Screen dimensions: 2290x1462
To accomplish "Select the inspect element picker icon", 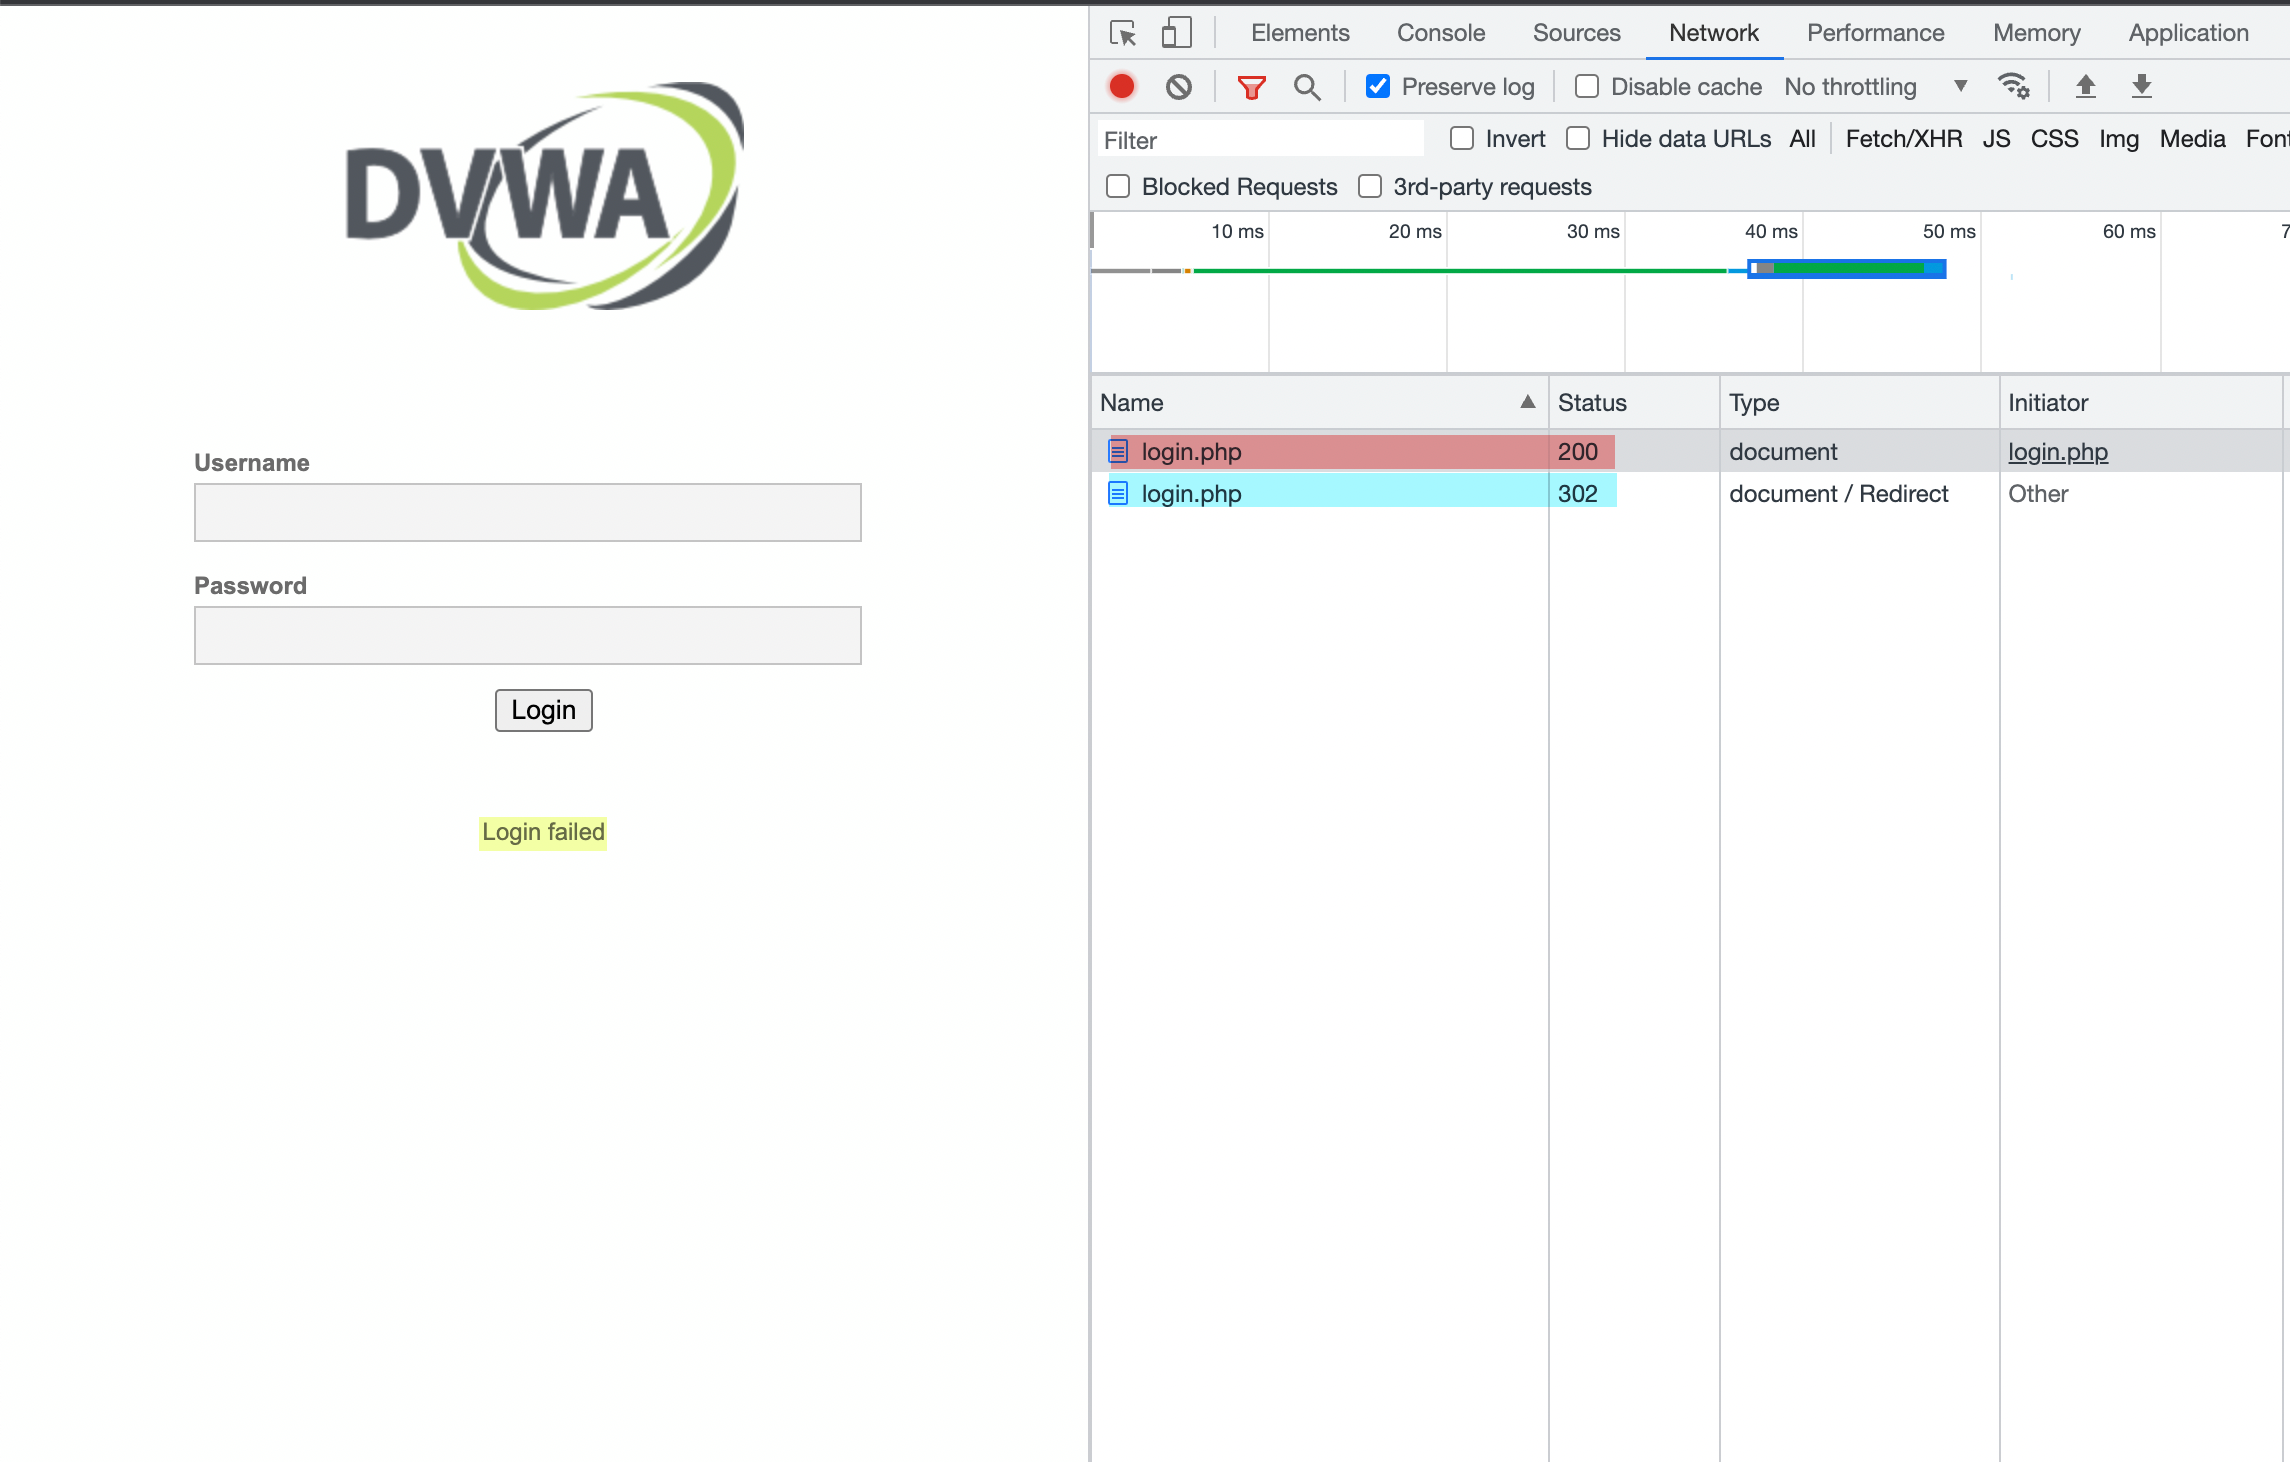I will pos(1123,33).
